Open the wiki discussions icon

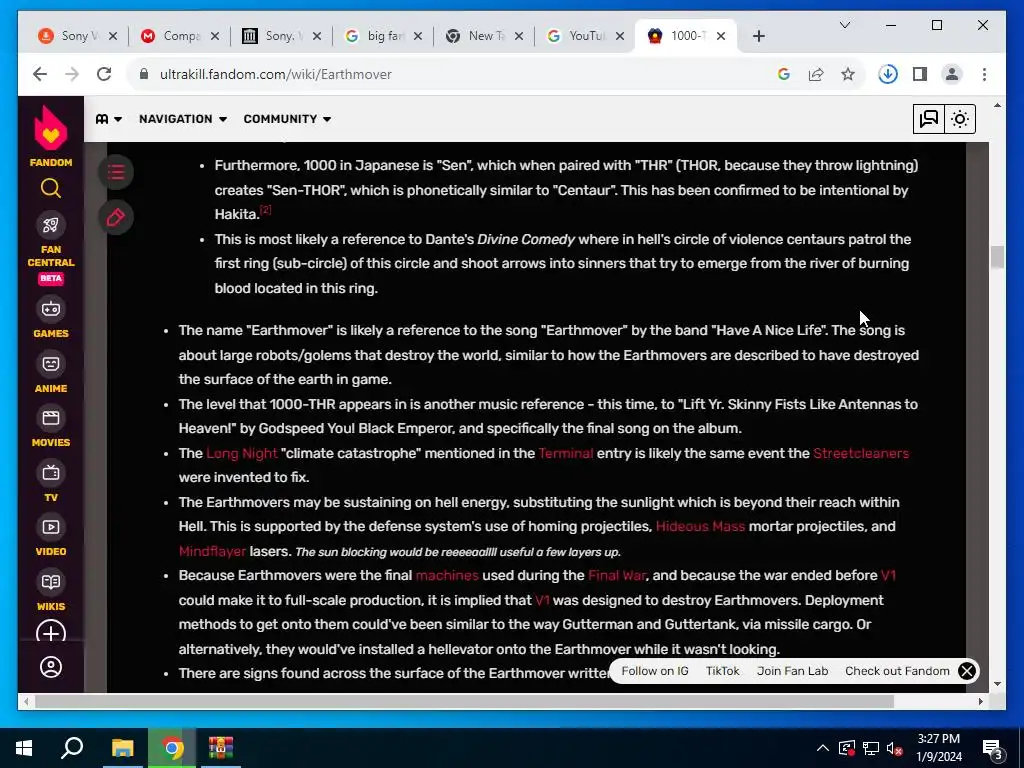coord(929,119)
